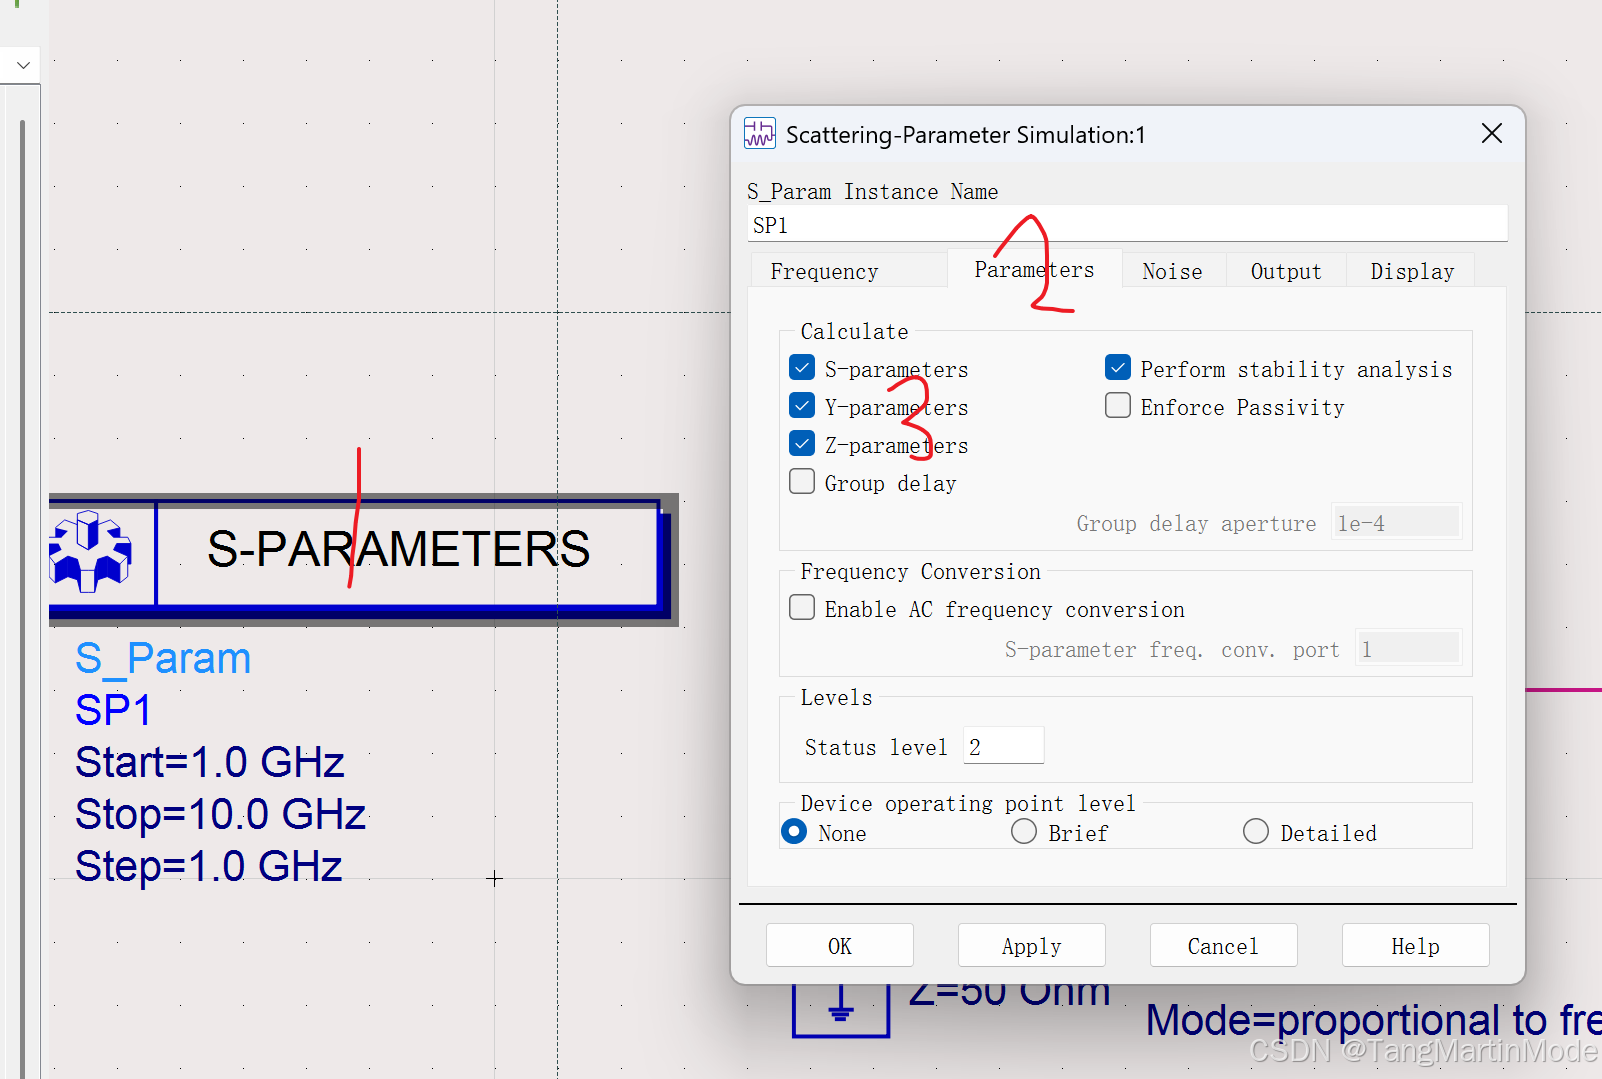The height and width of the screenshot is (1079, 1602).
Task: Enable the Group delay checkbox
Action: [802, 482]
